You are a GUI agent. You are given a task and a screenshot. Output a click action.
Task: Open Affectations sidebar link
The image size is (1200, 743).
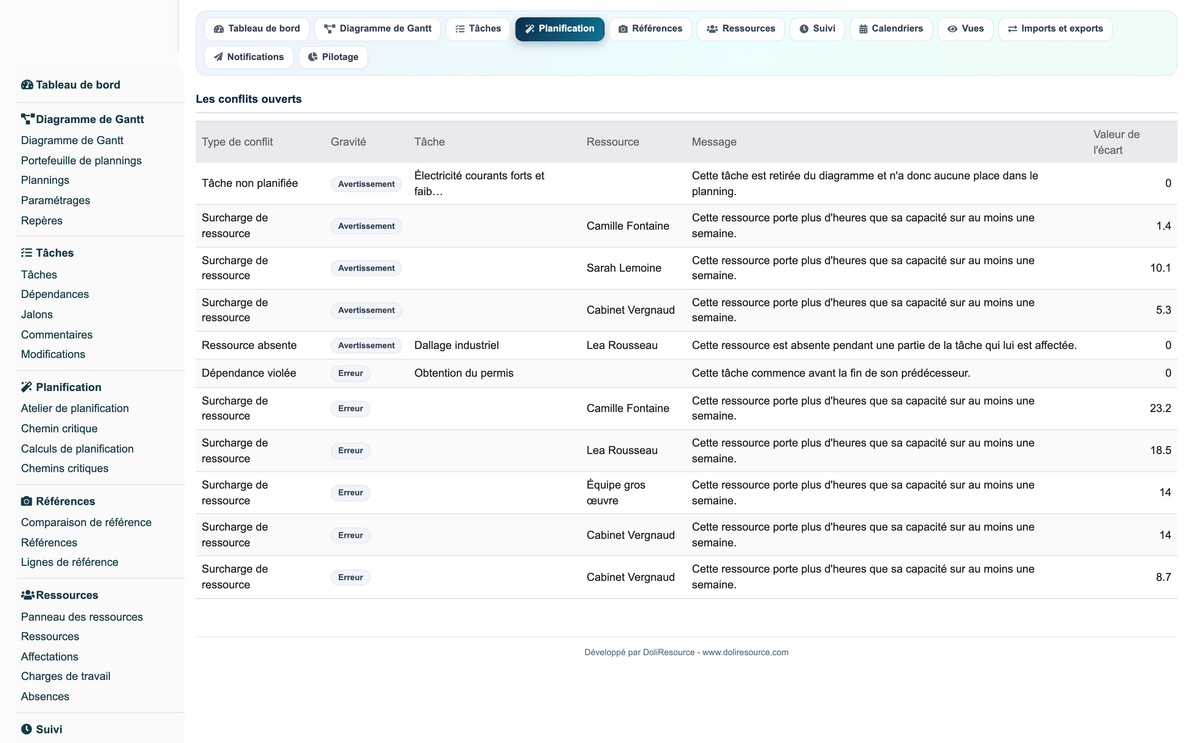50,657
